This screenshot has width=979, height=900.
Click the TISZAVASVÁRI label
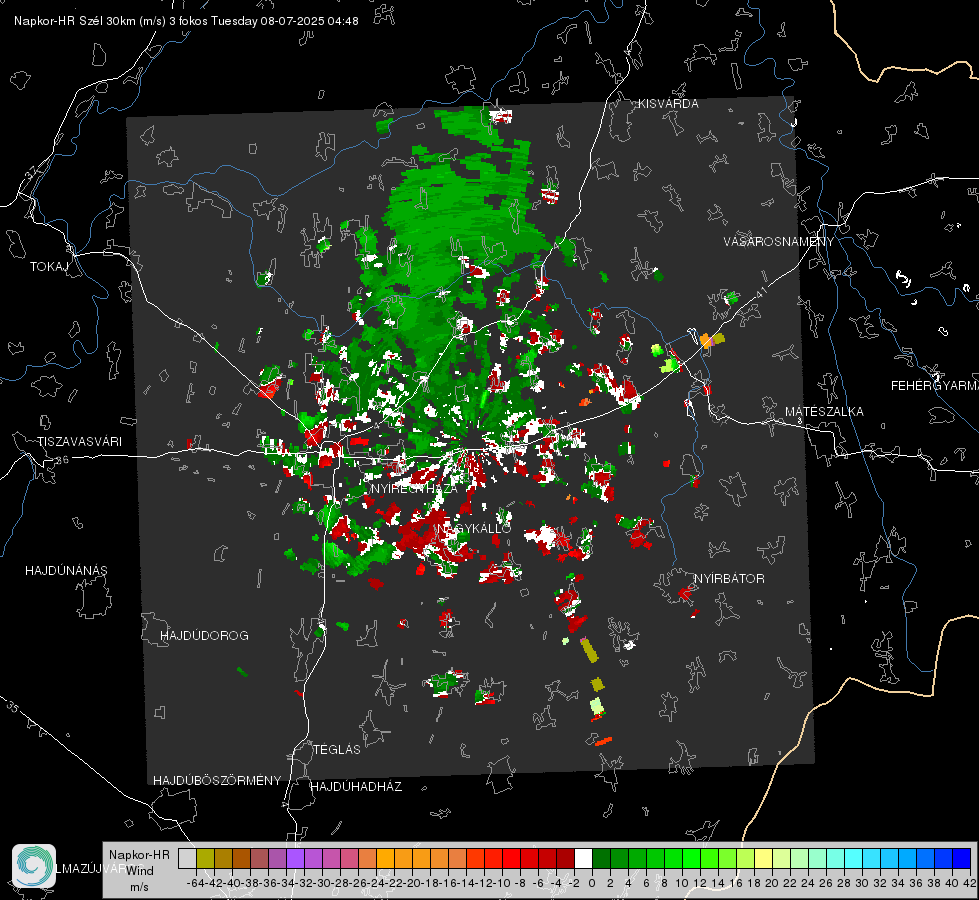coord(79,442)
